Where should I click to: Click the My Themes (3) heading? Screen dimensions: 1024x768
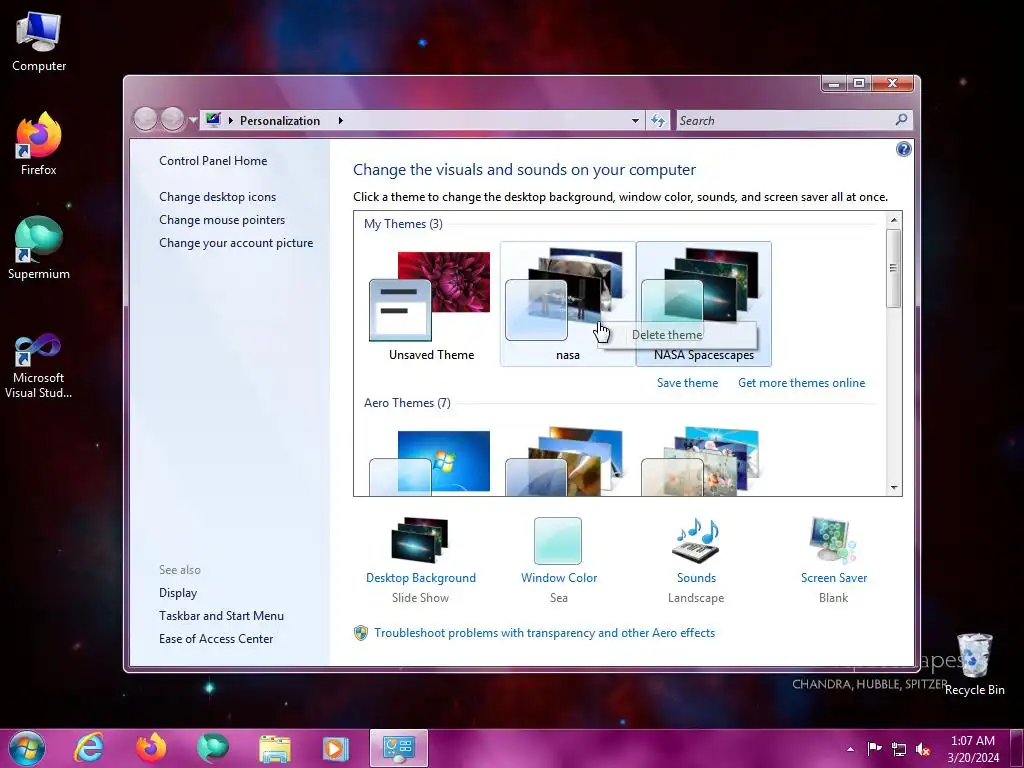403,224
